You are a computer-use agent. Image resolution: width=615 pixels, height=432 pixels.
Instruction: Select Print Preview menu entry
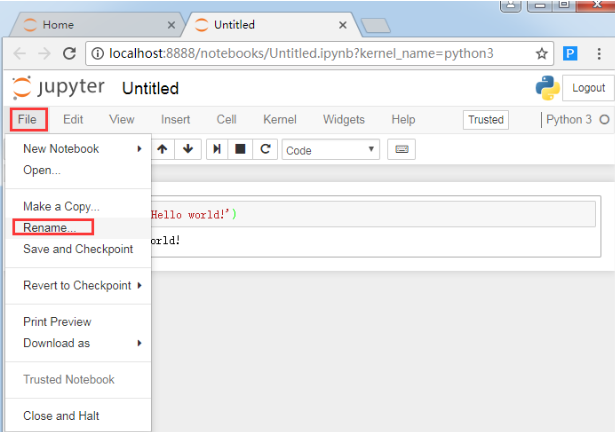[78, 322]
